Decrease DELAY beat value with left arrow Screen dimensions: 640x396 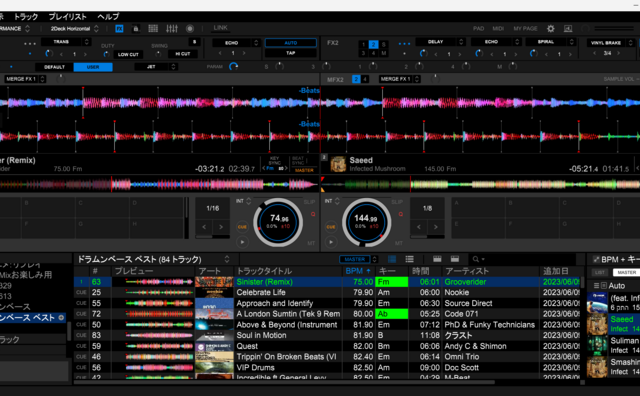click(x=436, y=54)
